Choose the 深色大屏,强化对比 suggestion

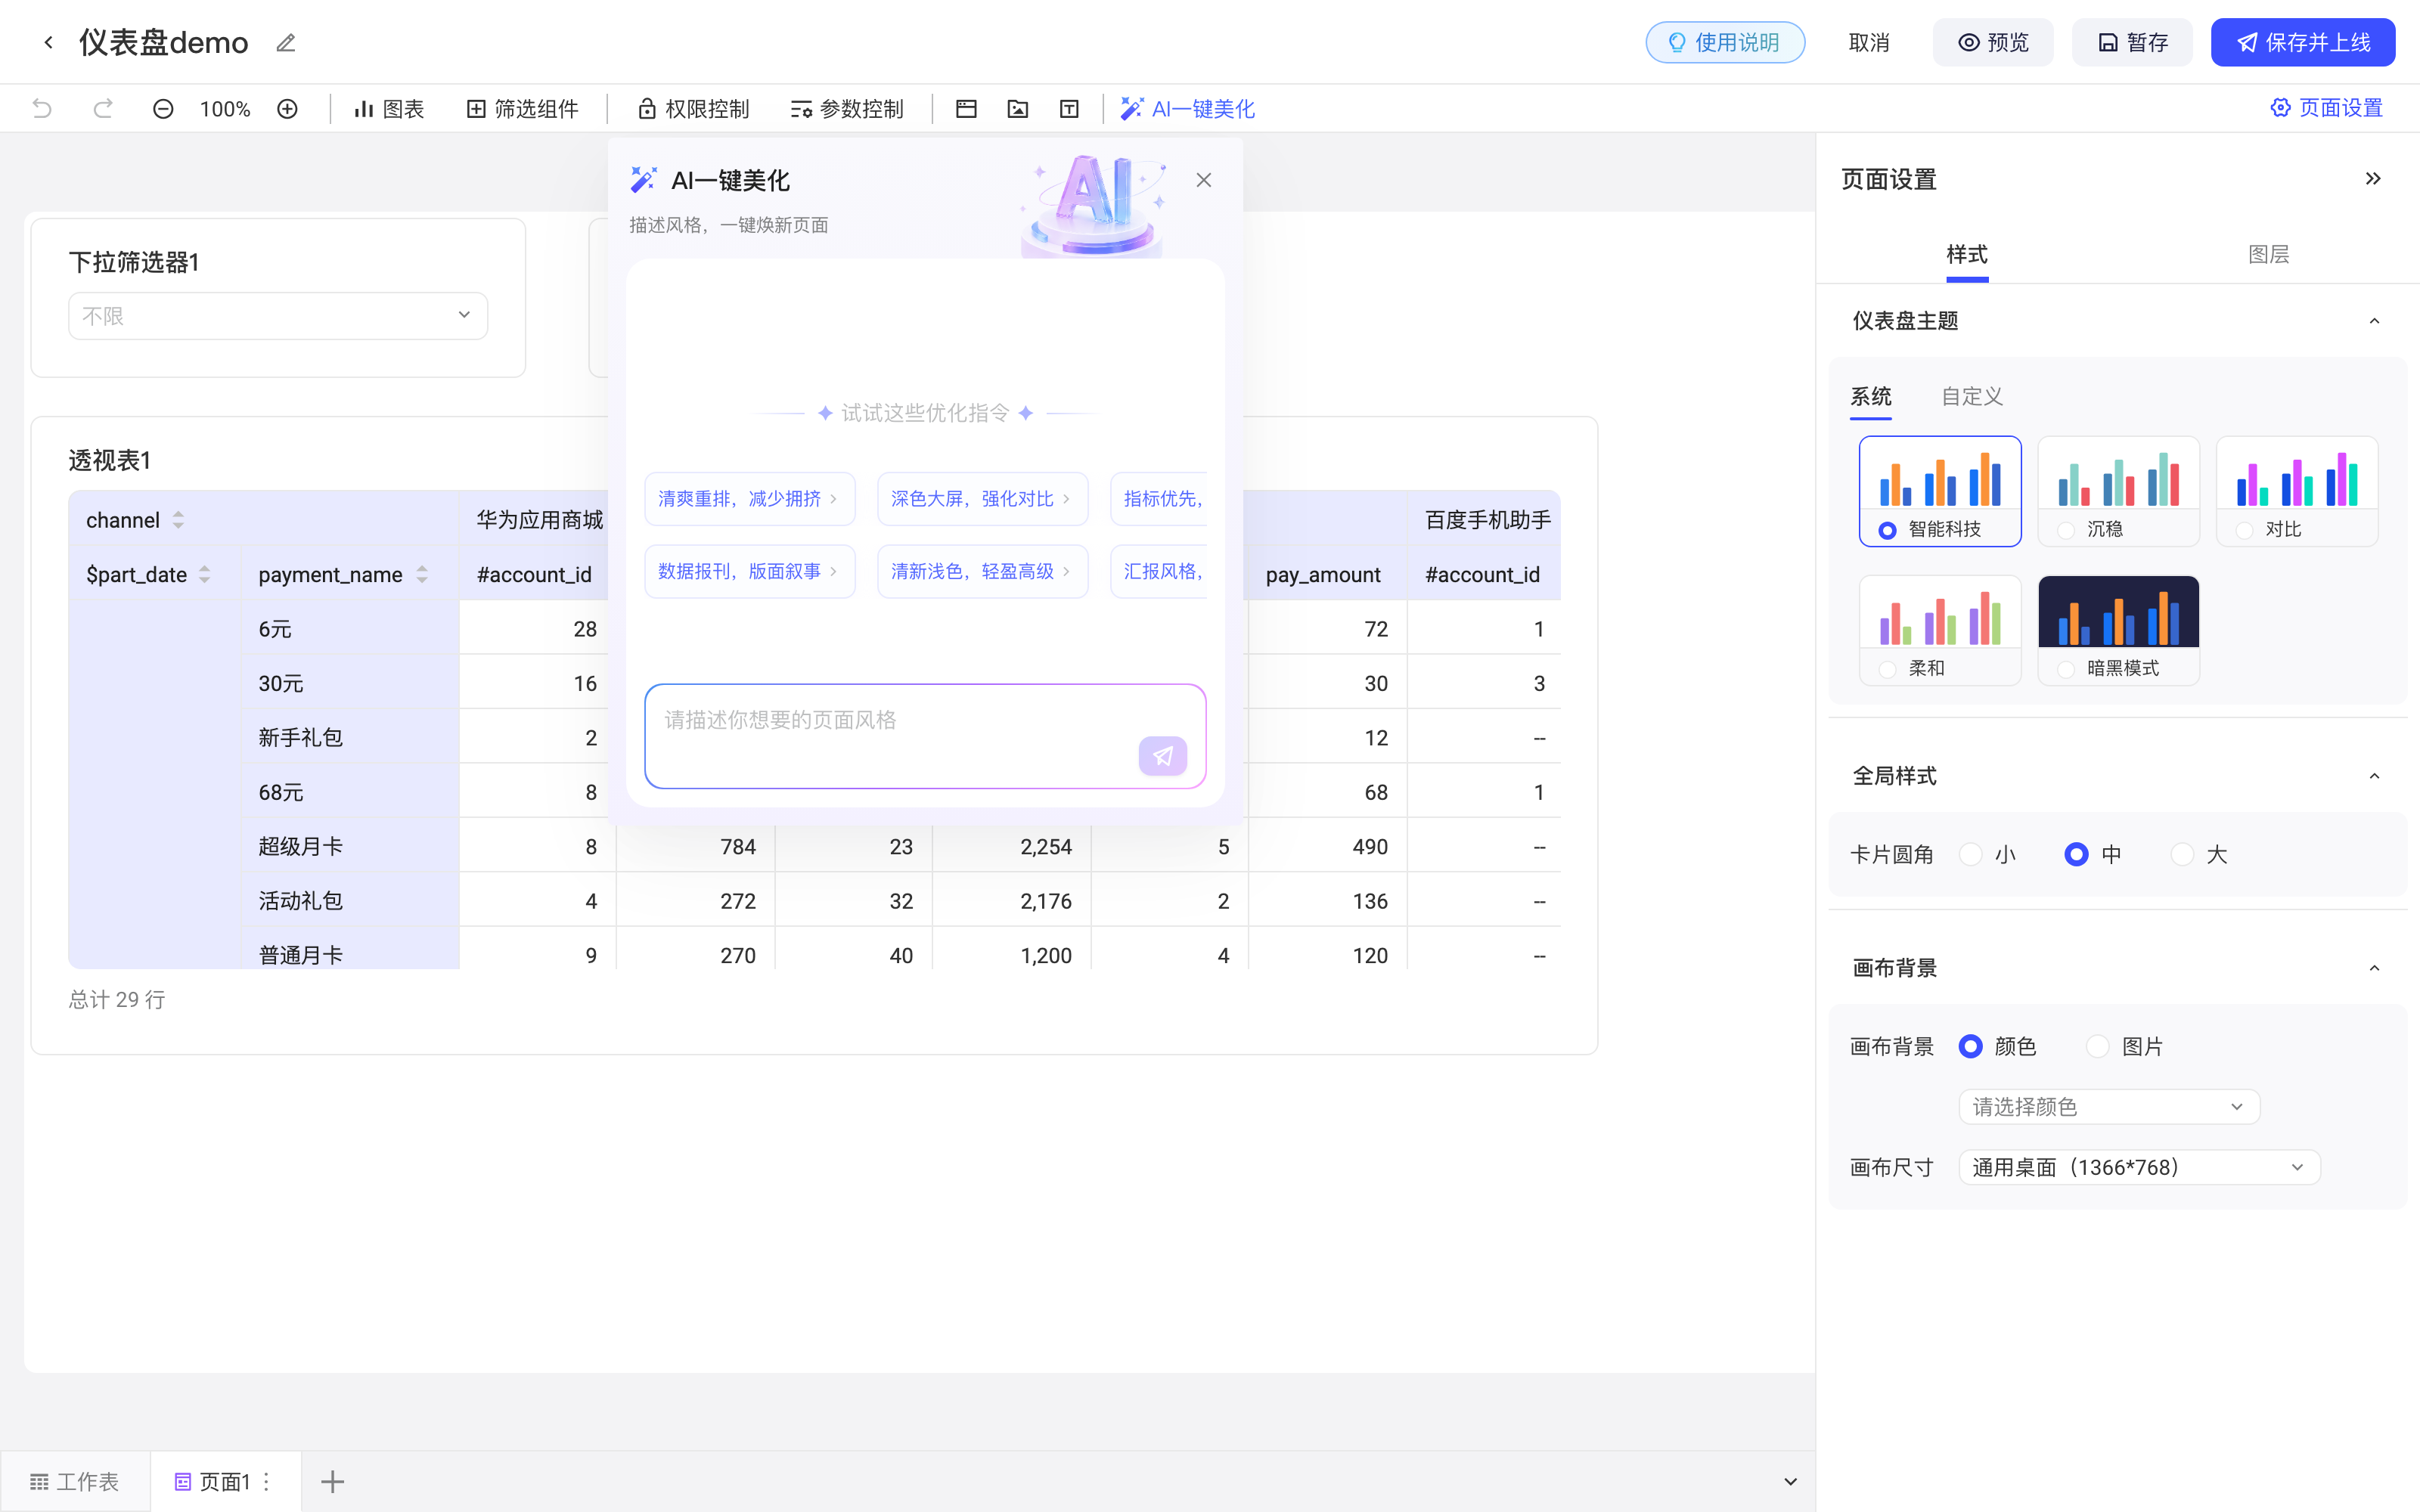[x=982, y=498]
